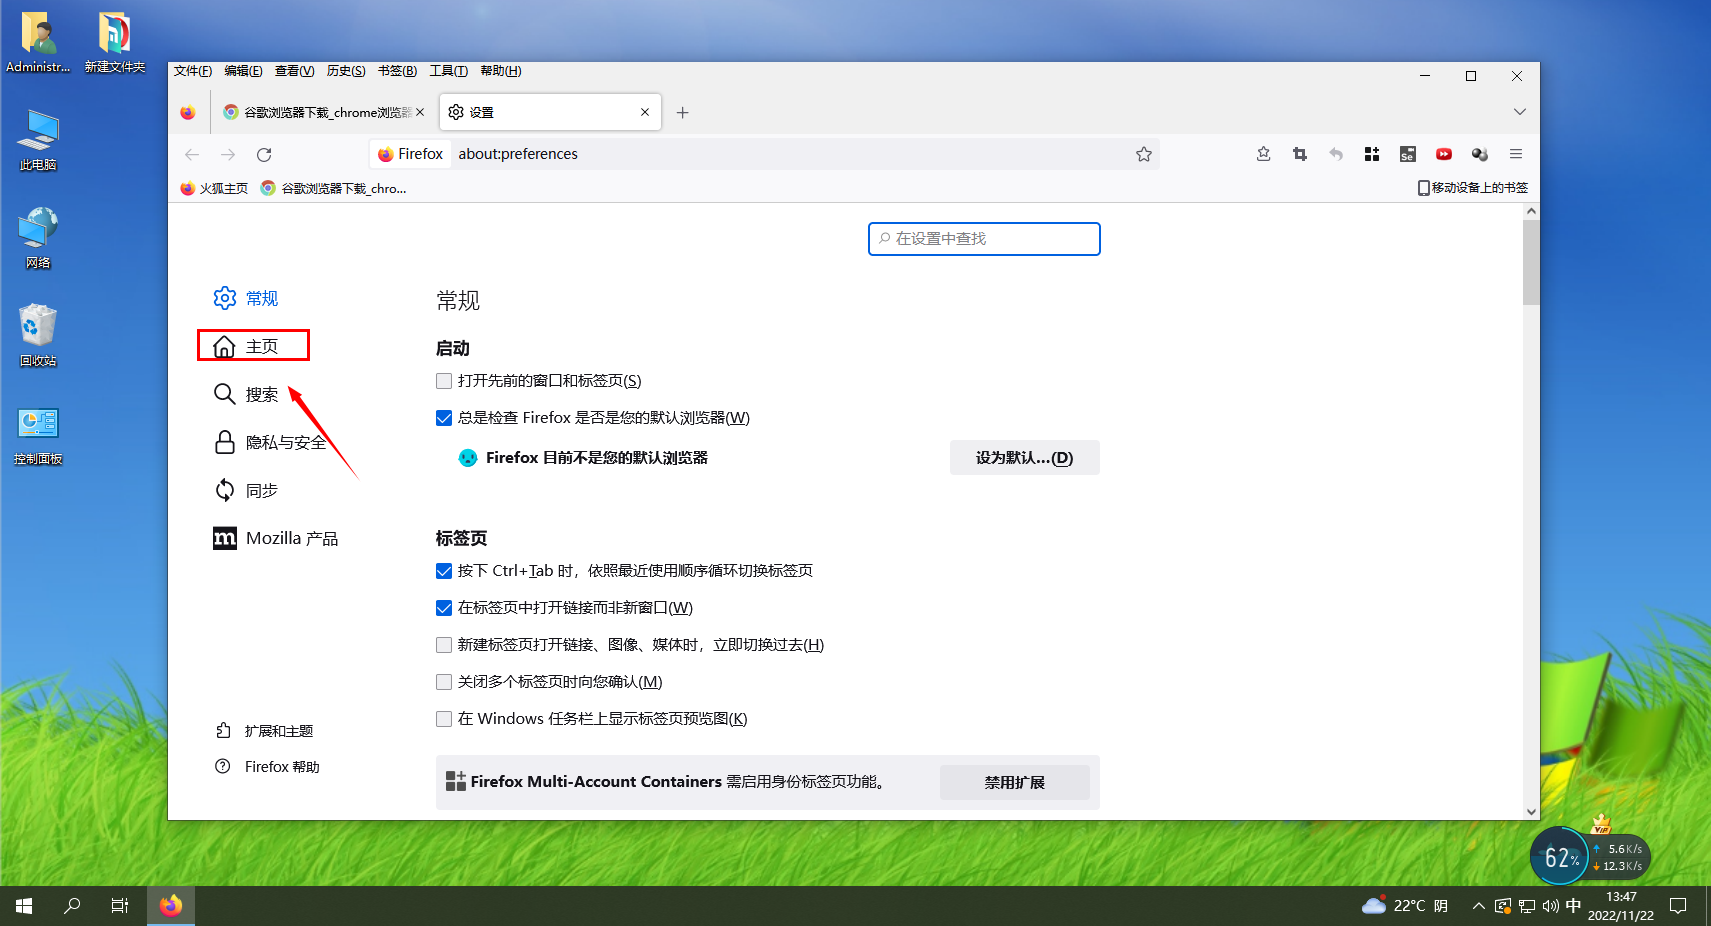The height and width of the screenshot is (926, 1711).
Task: Click the 在设置中查找 search field
Action: 983,239
